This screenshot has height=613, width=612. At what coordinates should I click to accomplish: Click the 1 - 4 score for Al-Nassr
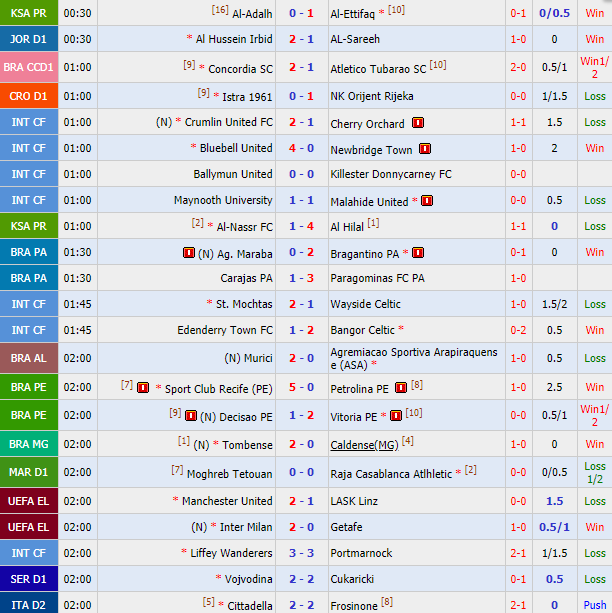302,226
